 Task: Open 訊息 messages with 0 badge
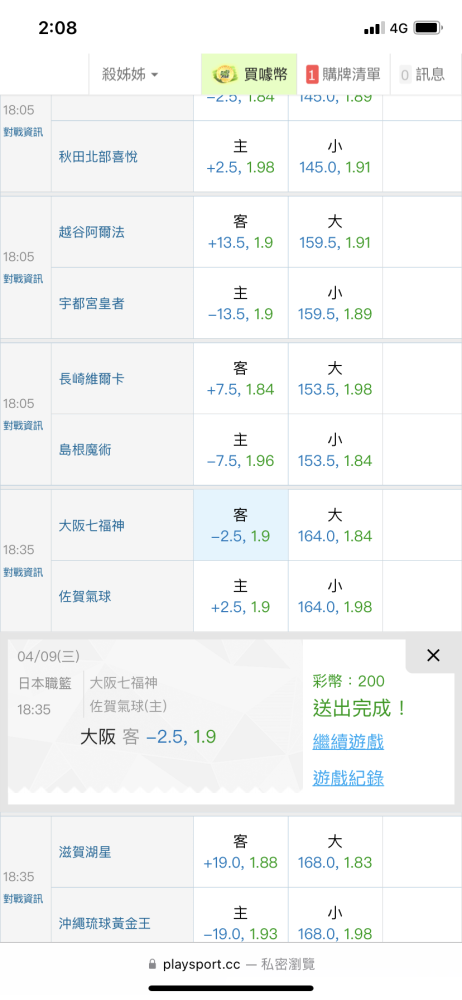[x=422, y=75]
